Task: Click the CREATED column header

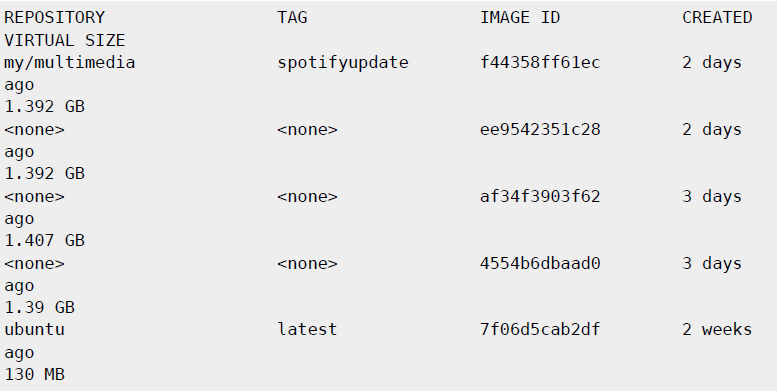Action: tap(717, 18)
